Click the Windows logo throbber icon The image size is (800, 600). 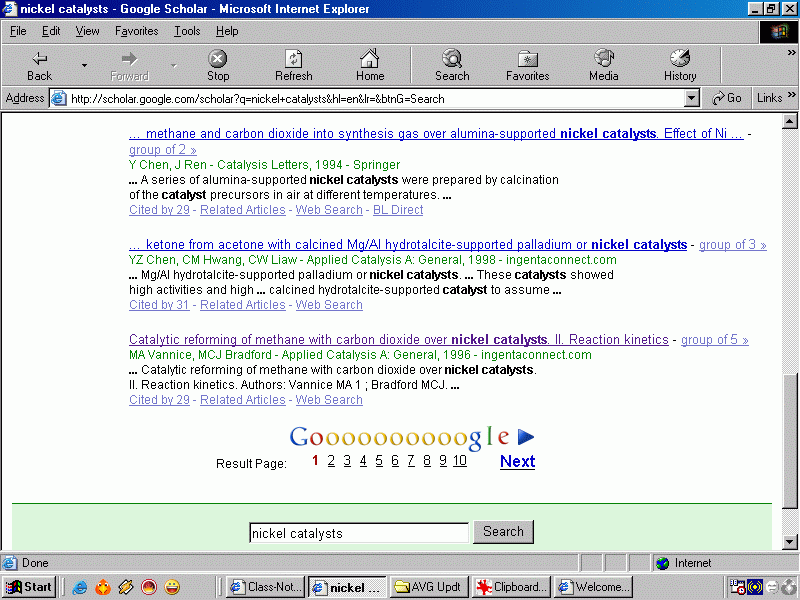tap(779, 32)
